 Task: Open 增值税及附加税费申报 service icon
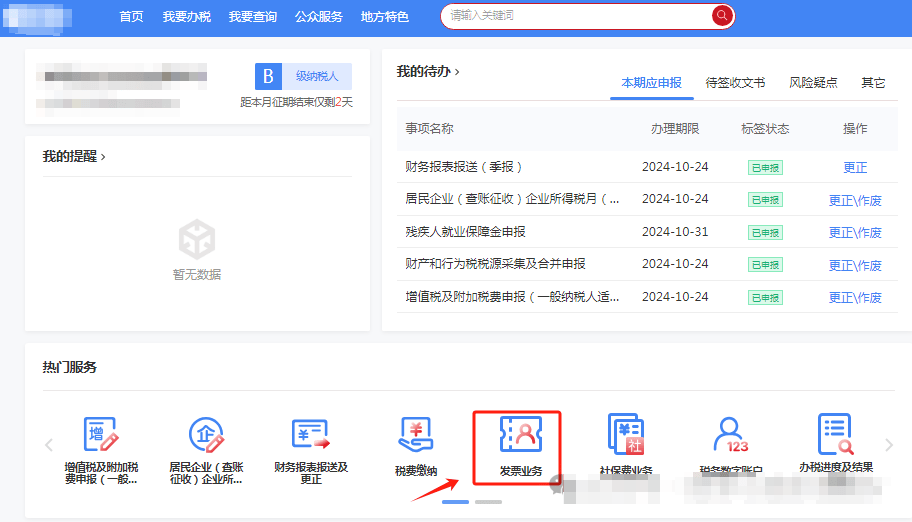pyautogui.click(x=101, y=436)
